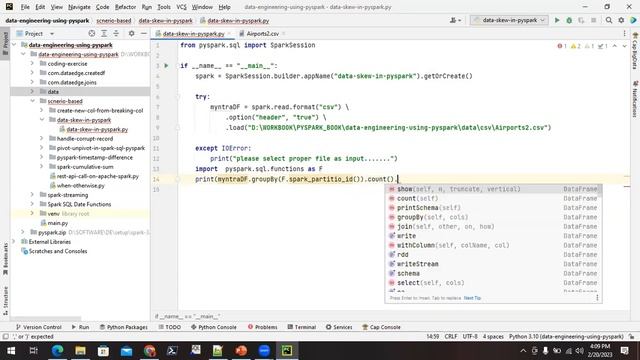Open Project panel options gear
The image size is (640, 360).
[x=131, y=33]
